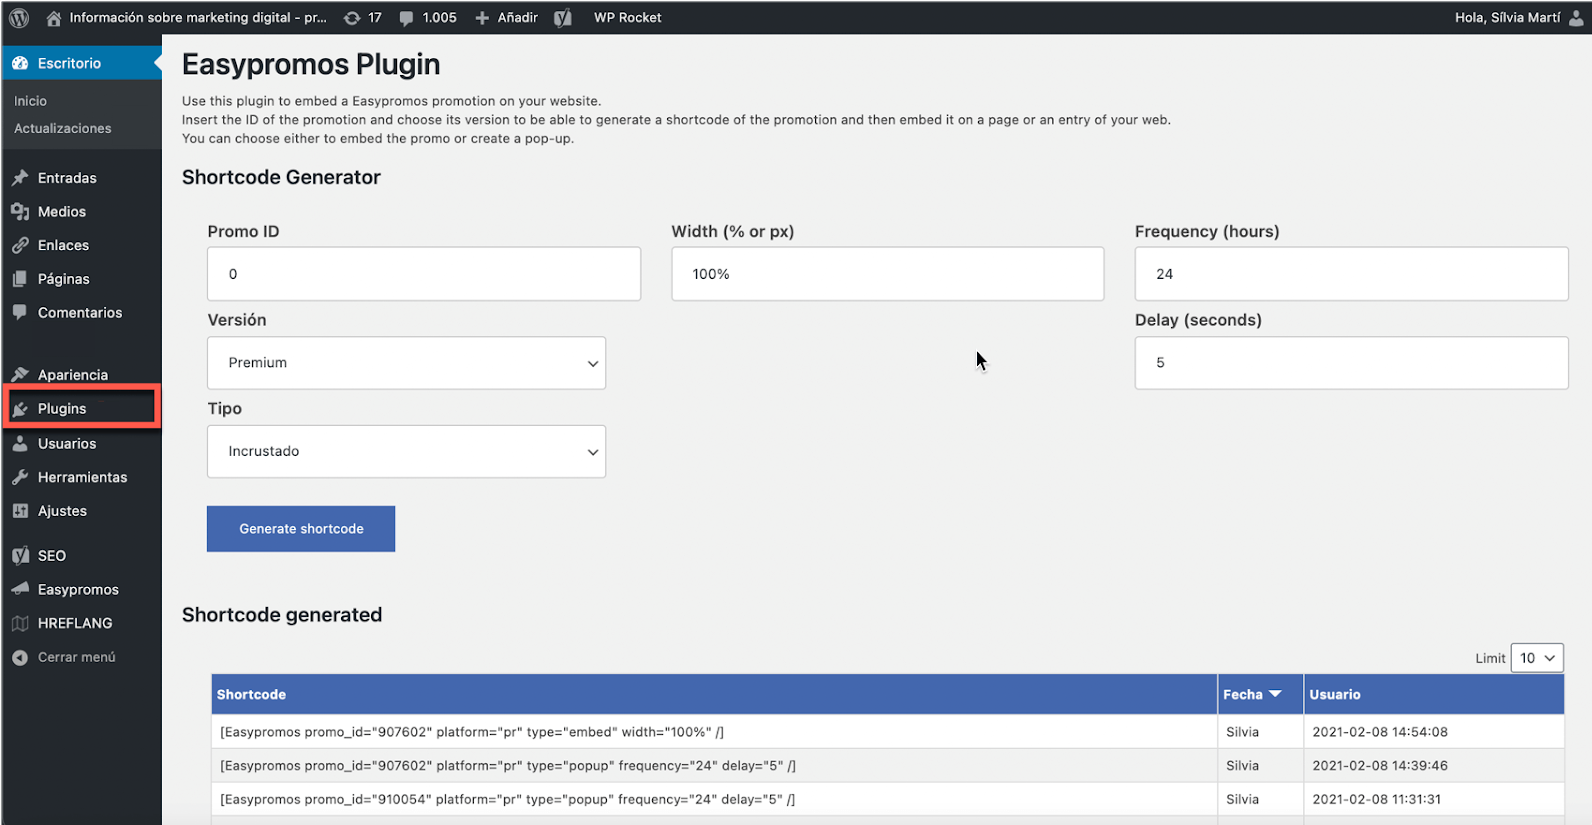The width and height of the screenshot is (1592, 825).
Task: Click the Escritorio dashboard icon
Action: pyautogui.click(x=20, y=63)
